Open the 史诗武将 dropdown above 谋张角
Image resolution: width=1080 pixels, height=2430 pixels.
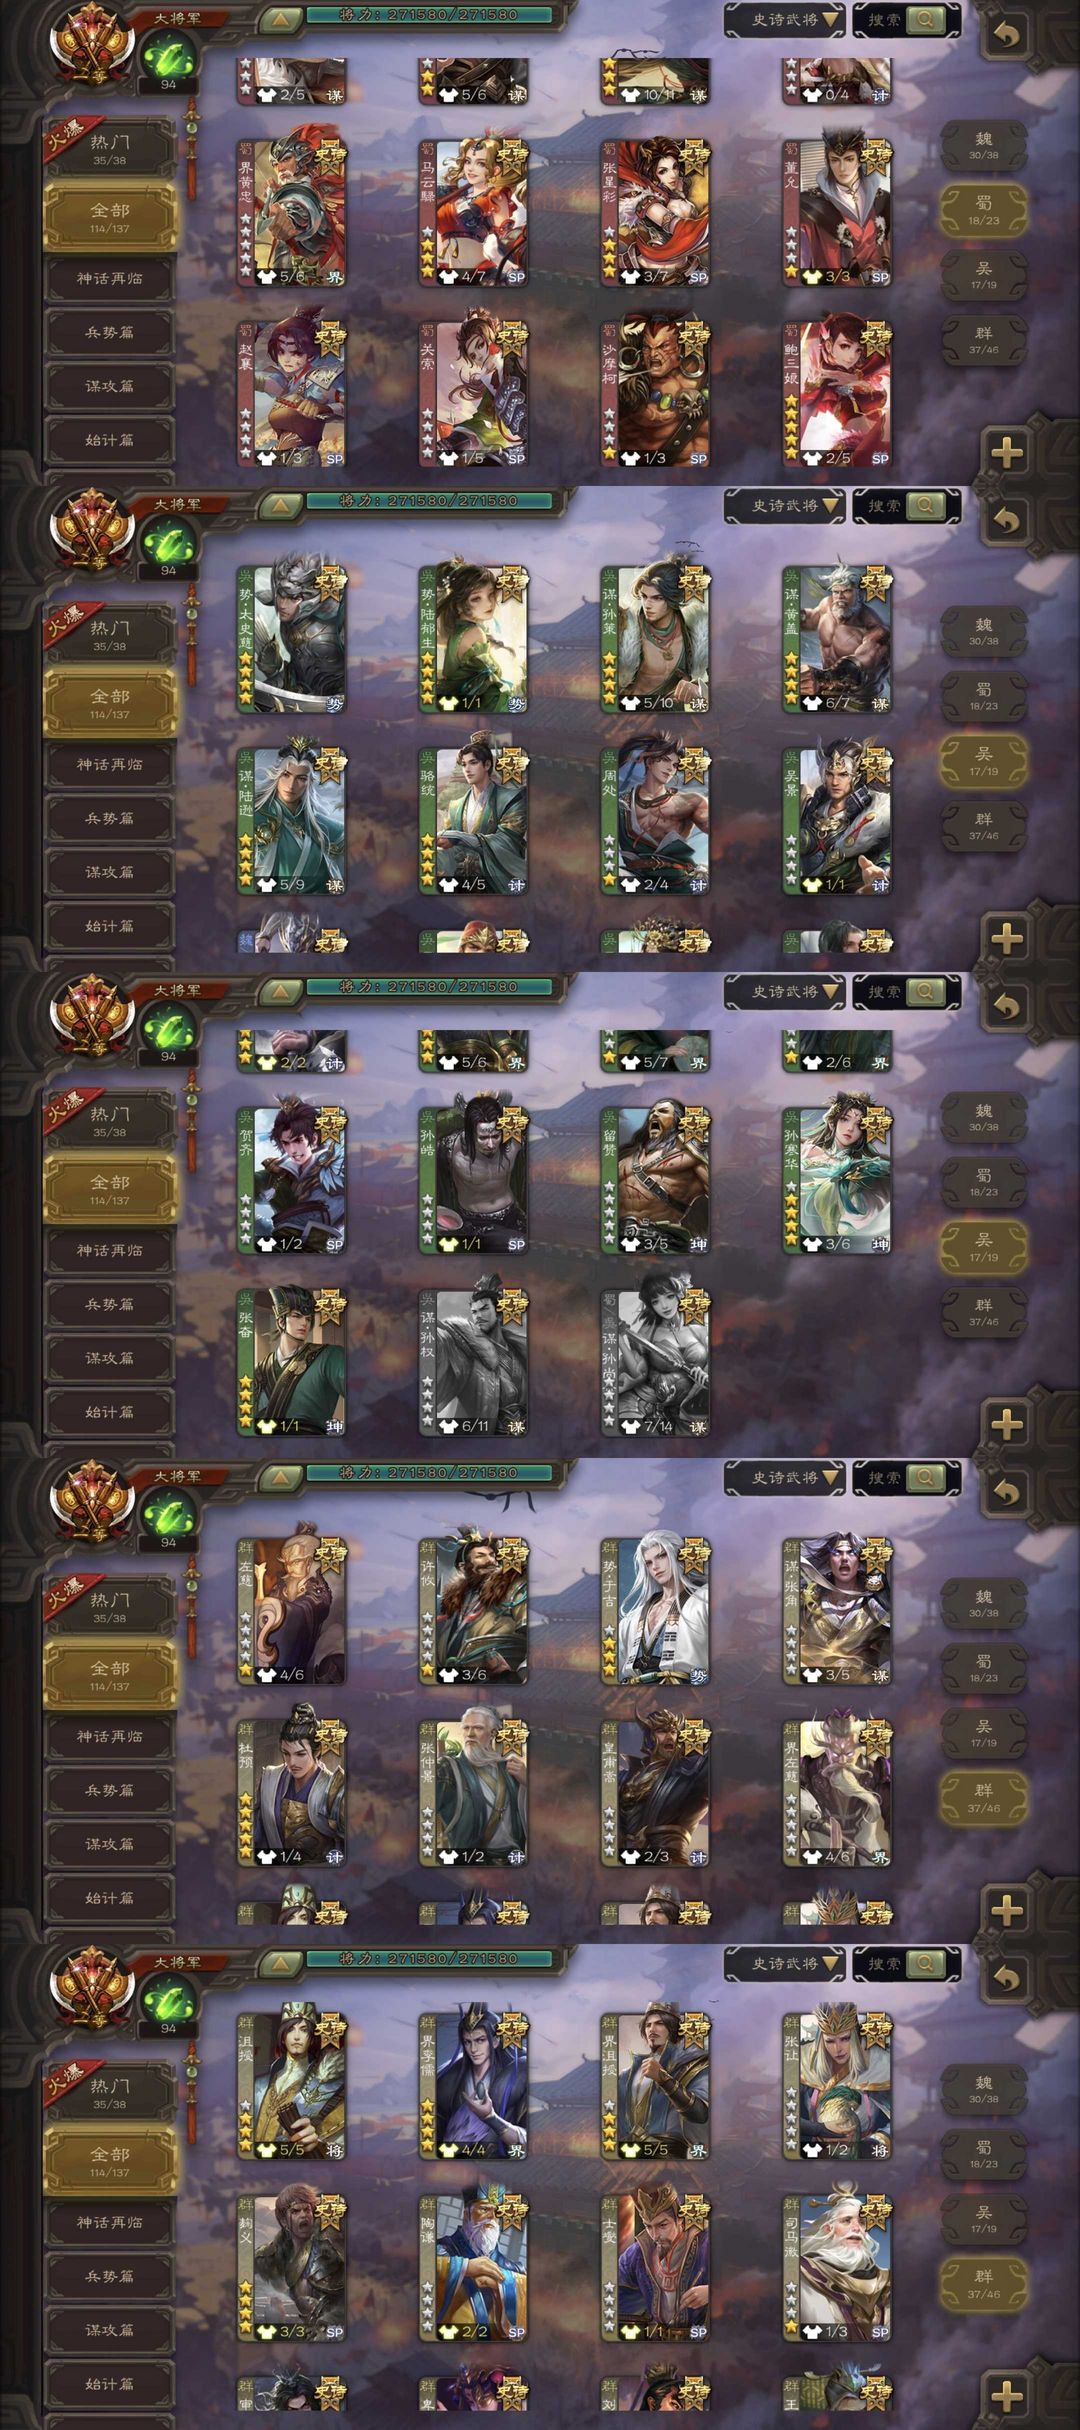(786, 1478)
